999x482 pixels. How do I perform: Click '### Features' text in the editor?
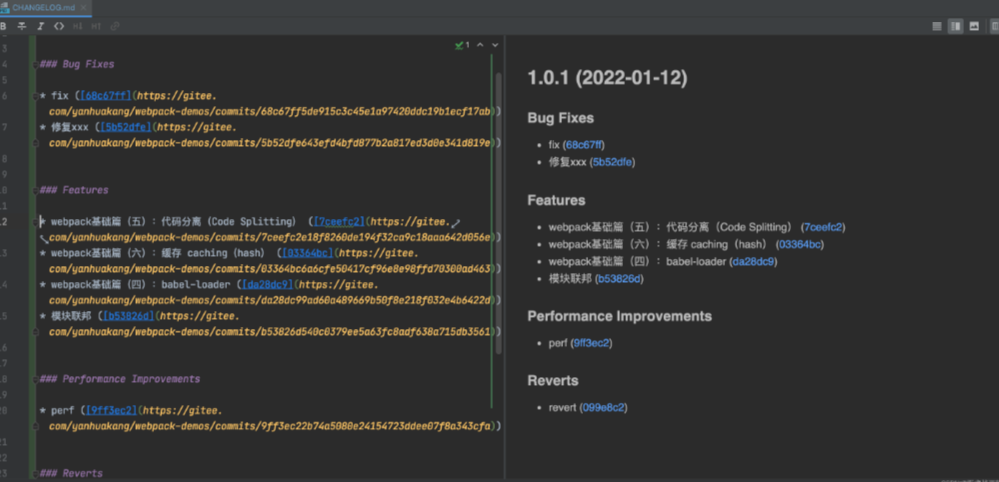click(x=74, y=190)
